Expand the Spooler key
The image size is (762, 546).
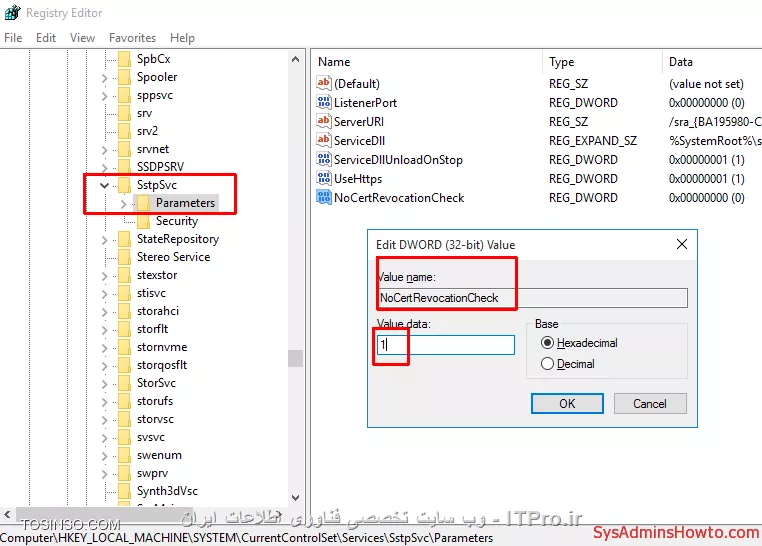(104, 78)
